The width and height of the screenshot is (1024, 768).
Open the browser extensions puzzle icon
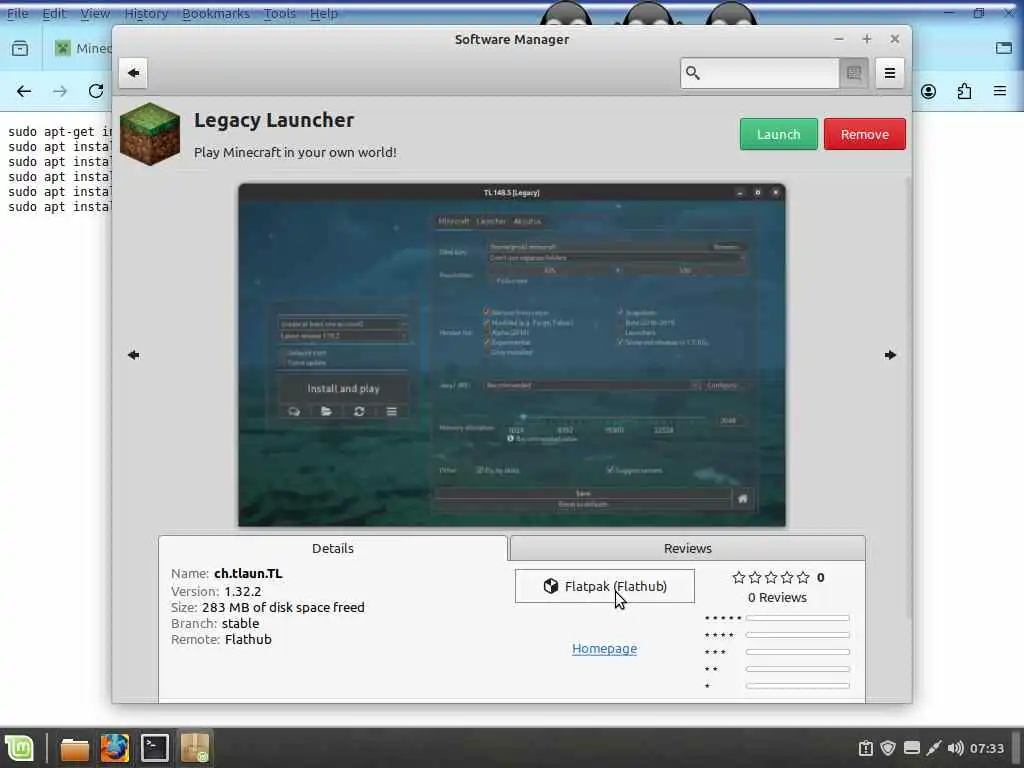pos(965,91)
